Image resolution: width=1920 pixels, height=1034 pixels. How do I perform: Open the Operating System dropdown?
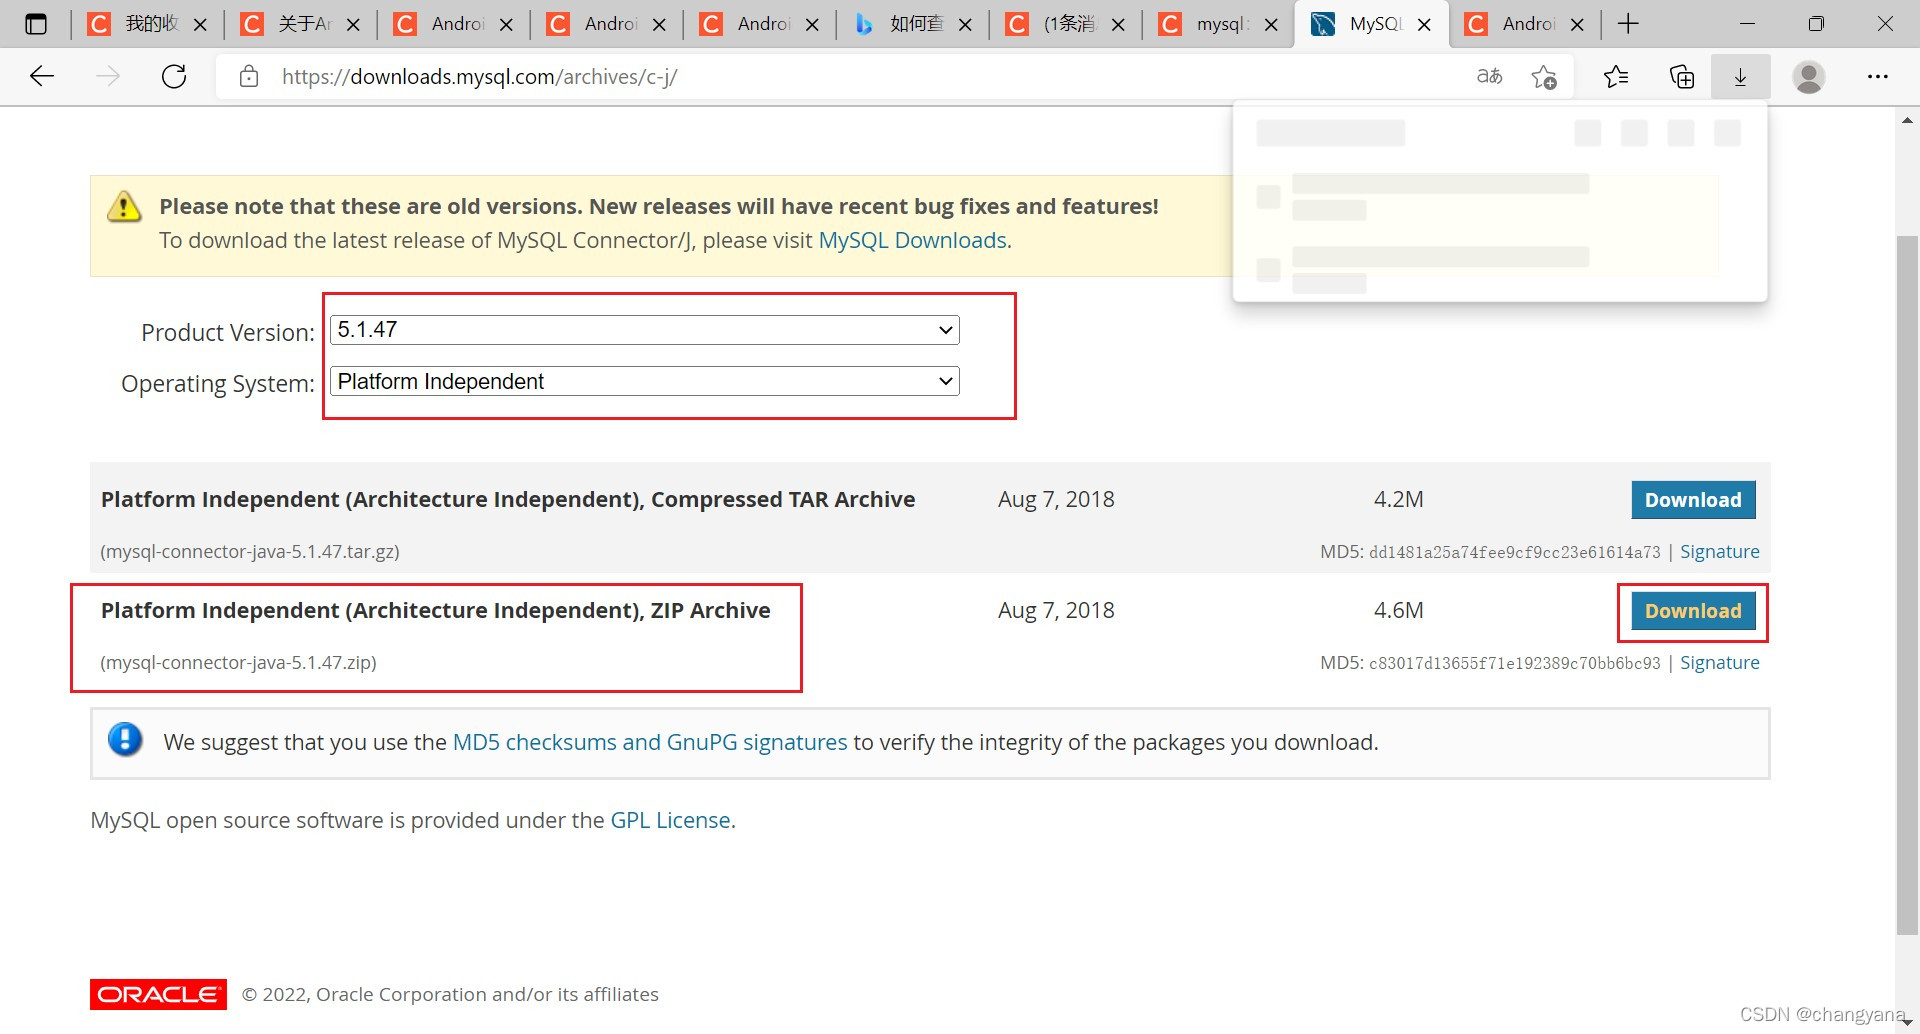point(645,381)
